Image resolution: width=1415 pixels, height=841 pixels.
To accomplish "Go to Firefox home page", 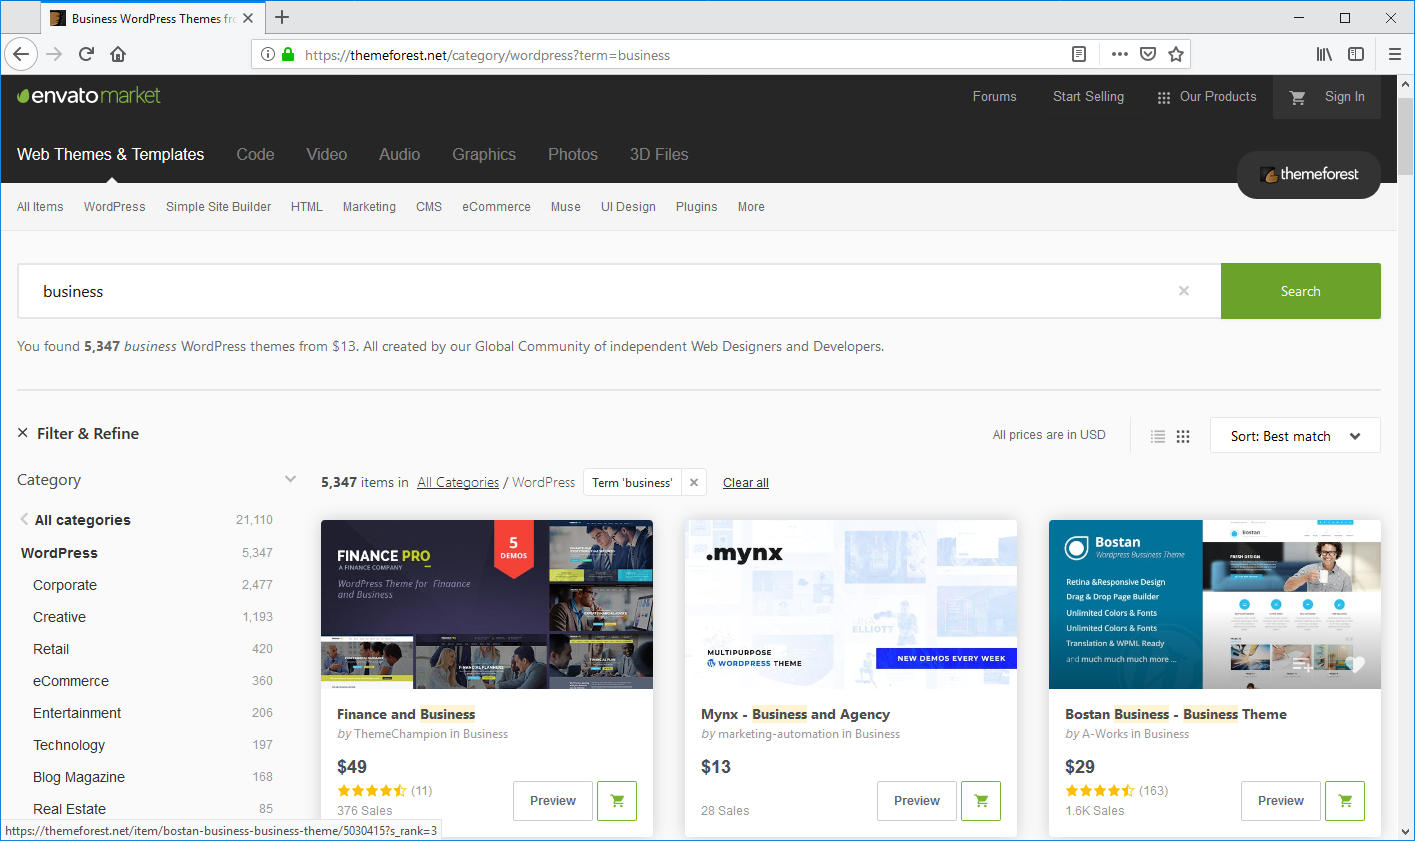I will tap(118, 54).
